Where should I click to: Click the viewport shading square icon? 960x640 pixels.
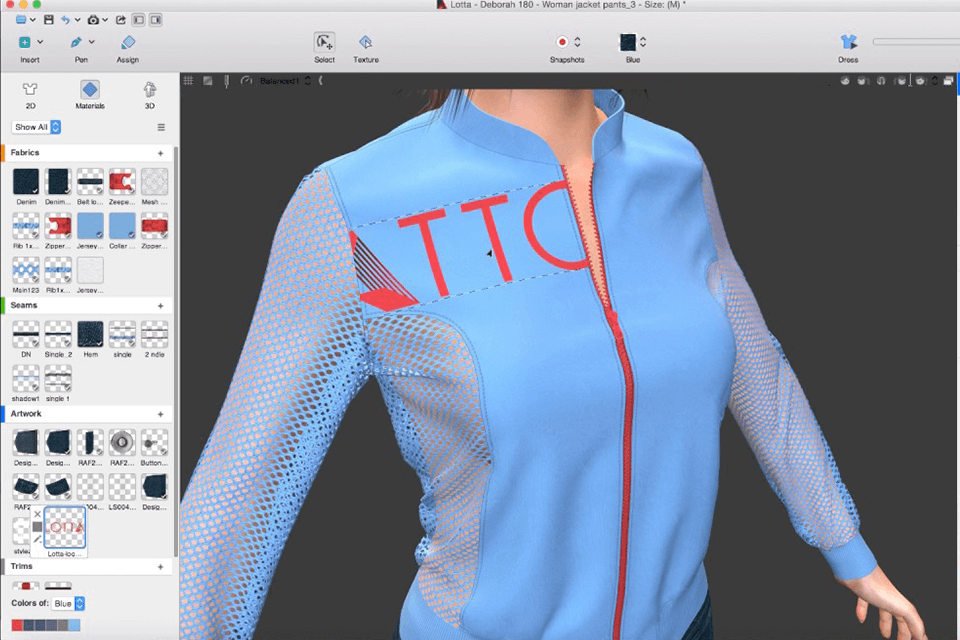pyautogui.click(x=208, y=81)
